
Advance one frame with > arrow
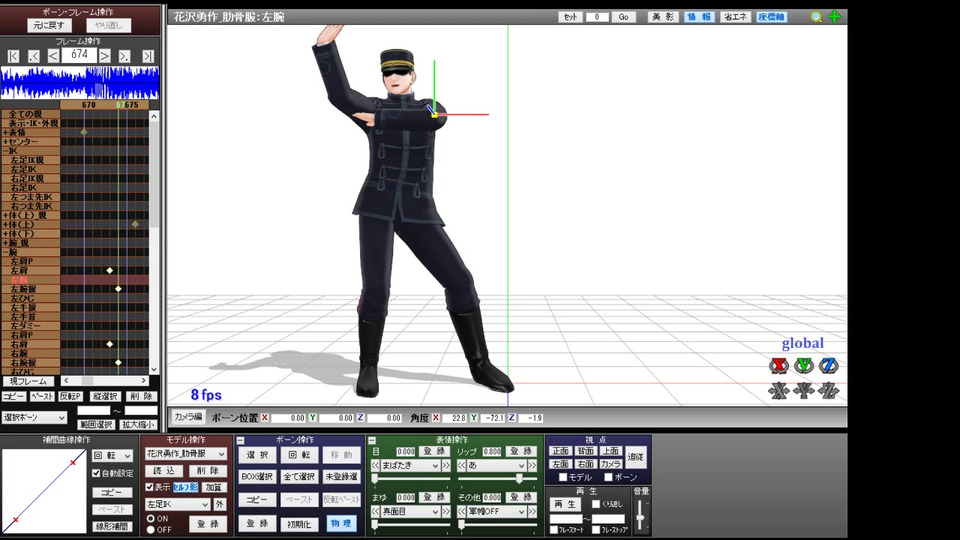(105, 56)
